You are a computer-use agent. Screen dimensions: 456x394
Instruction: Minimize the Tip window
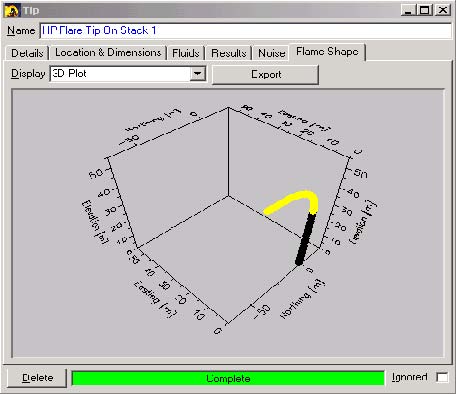pos(408,10)
